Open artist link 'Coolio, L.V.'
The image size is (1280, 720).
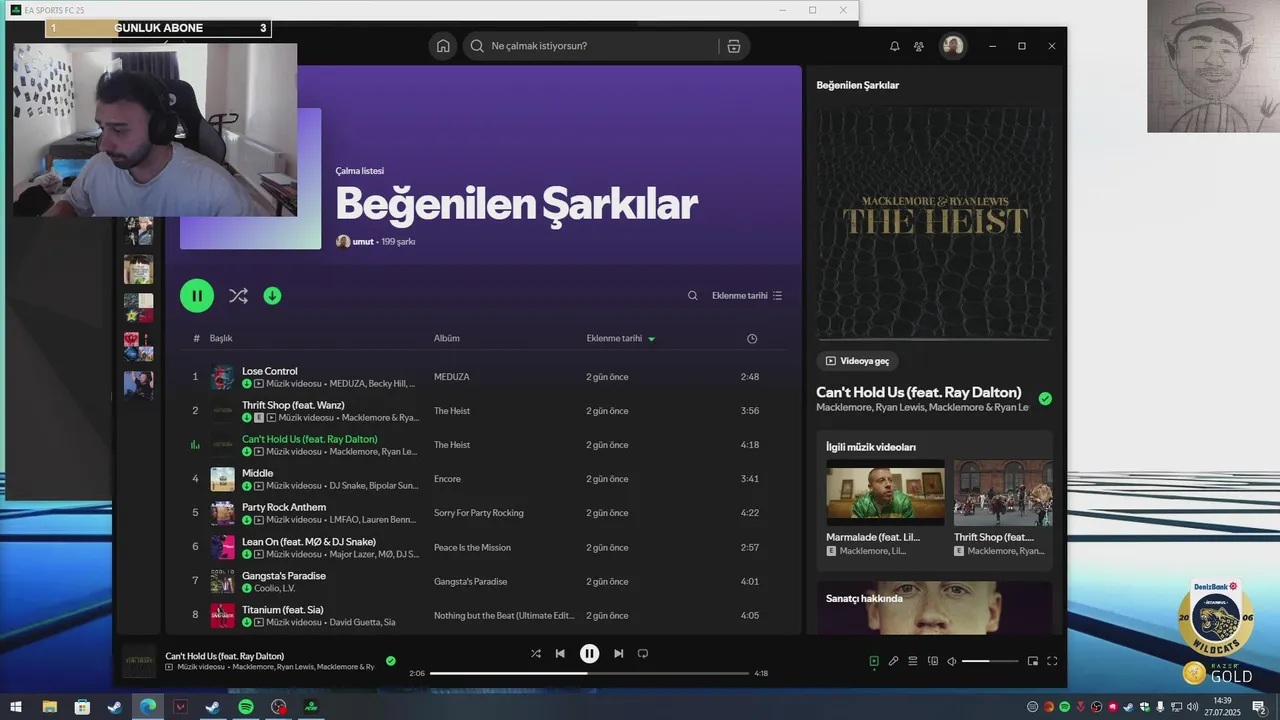275,588
